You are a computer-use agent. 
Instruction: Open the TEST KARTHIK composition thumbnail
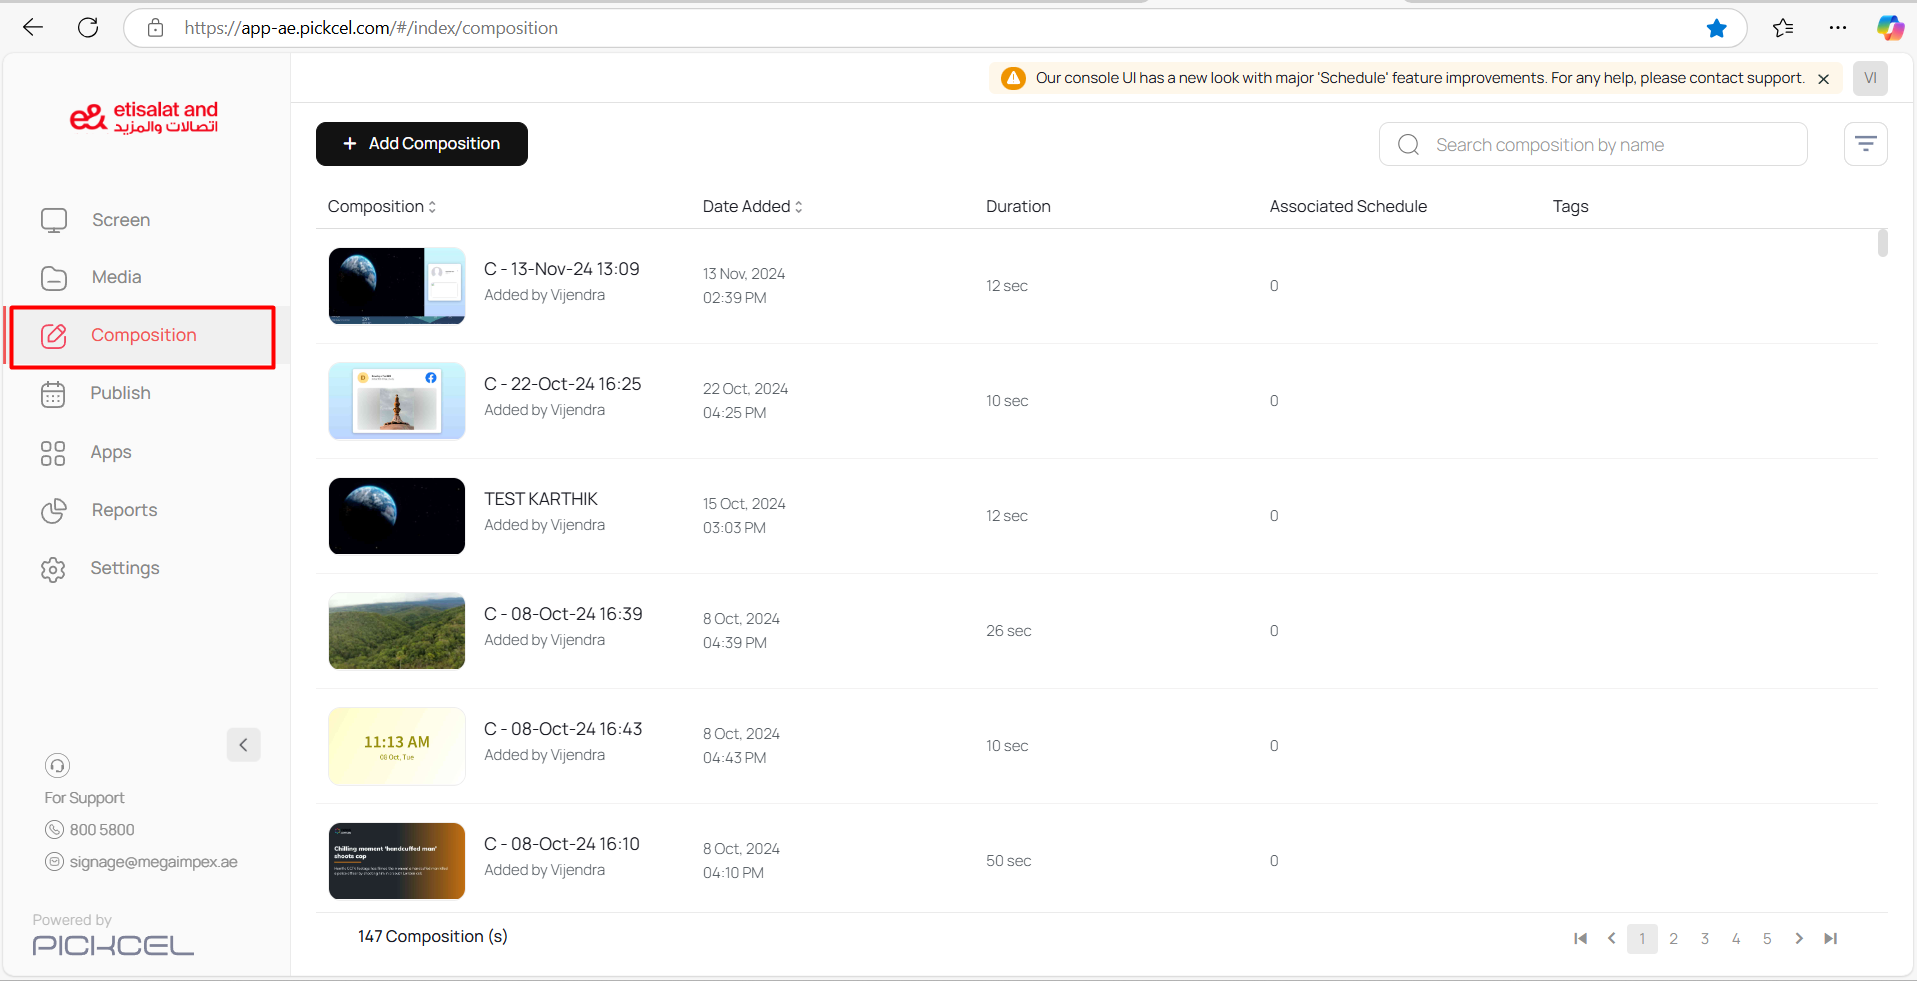click(x=397, y=516)
